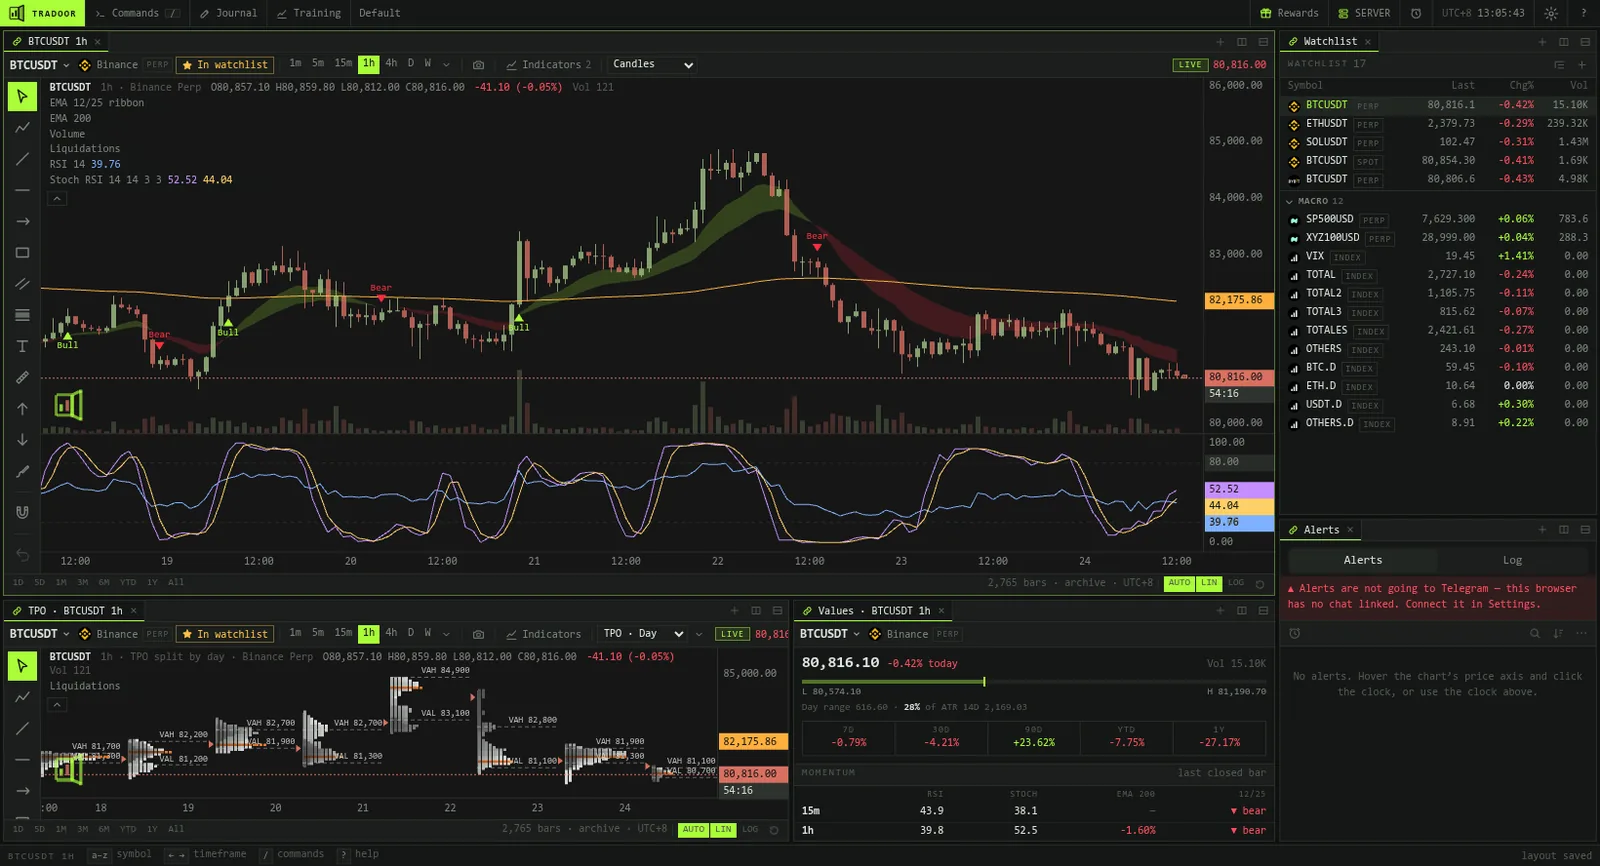Image resolution: width=1600 pixels, height=866 pixels.
Task: Switch main chart scale to LOG
Action: 1236,583
